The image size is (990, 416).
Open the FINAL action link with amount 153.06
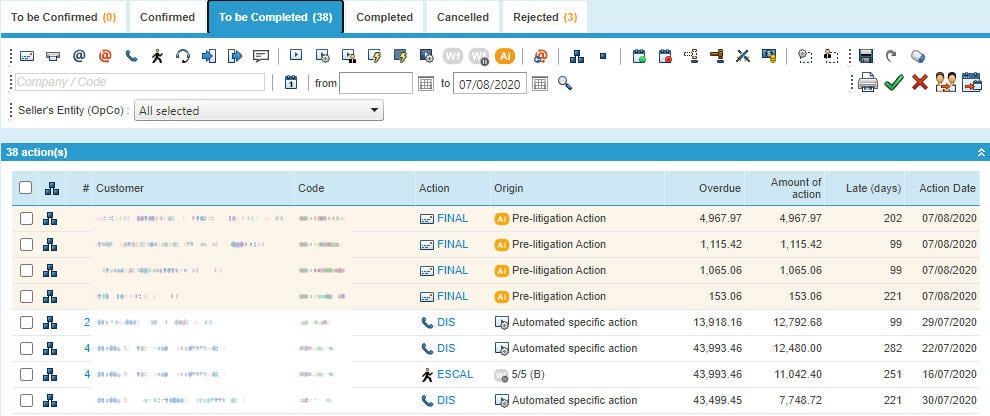[452, 296]
